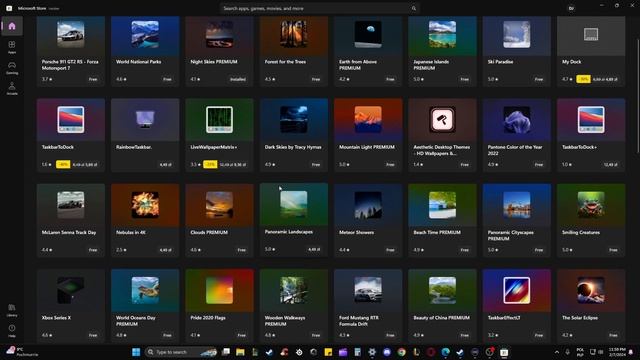Open the Windows Start menu

click(136, 352)
